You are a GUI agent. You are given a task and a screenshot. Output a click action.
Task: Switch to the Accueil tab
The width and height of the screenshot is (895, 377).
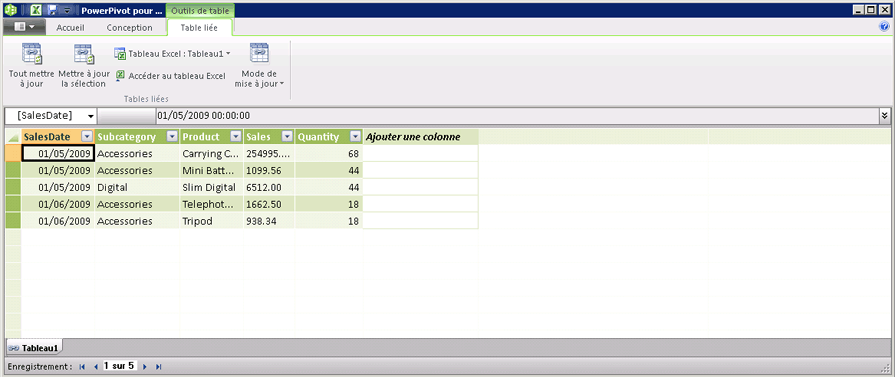70,27
